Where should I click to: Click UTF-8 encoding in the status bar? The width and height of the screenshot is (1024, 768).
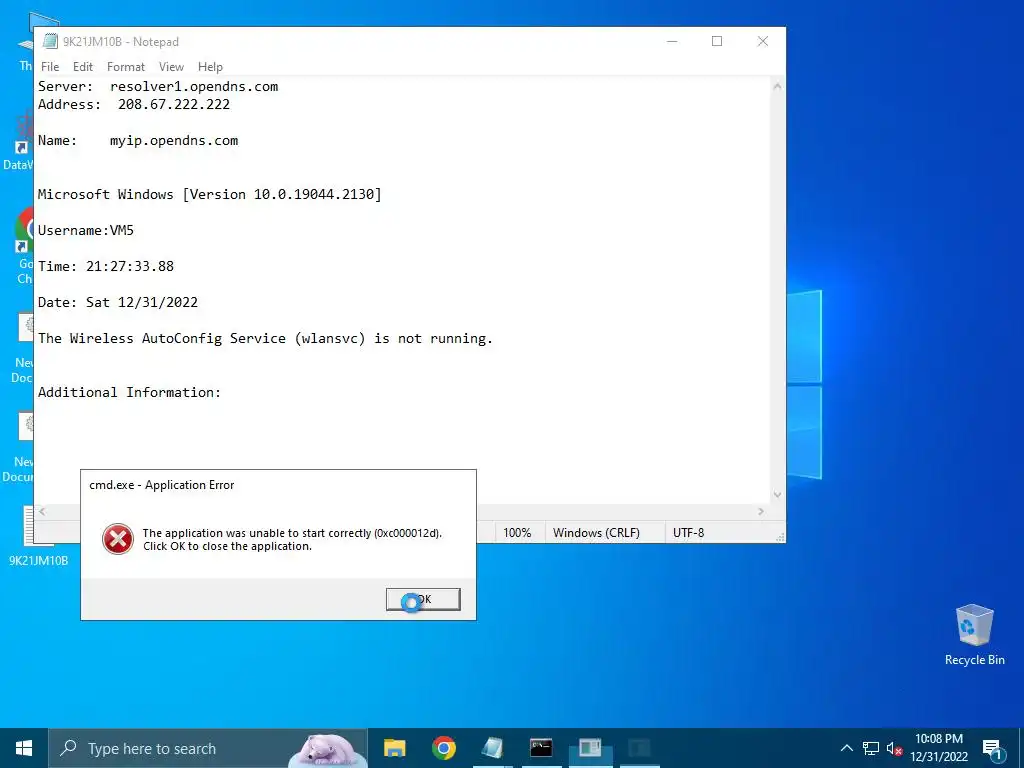[x=688, y=533]
